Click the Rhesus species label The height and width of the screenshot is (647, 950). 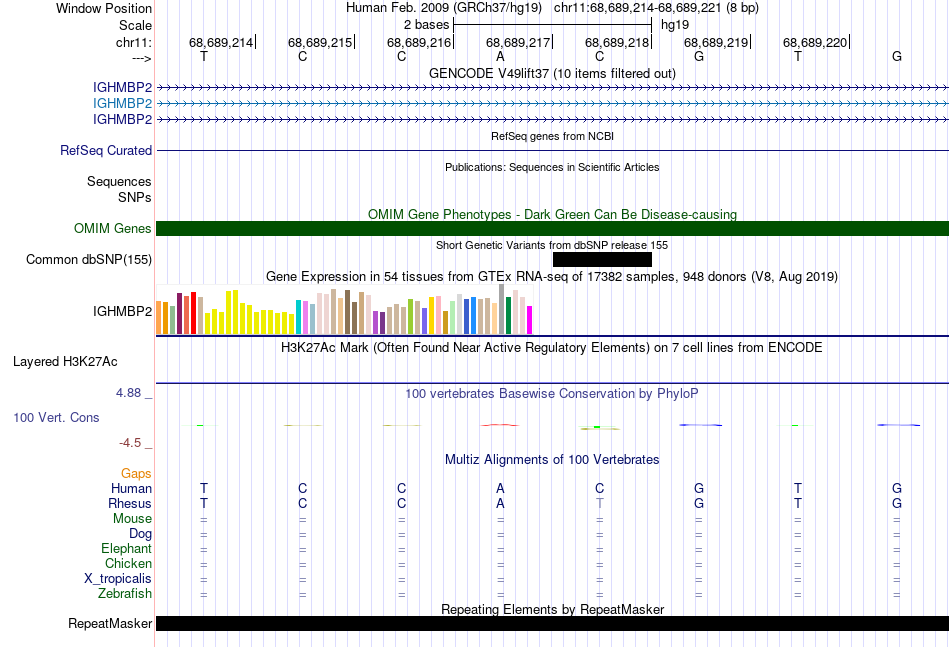tap(130, 503)
